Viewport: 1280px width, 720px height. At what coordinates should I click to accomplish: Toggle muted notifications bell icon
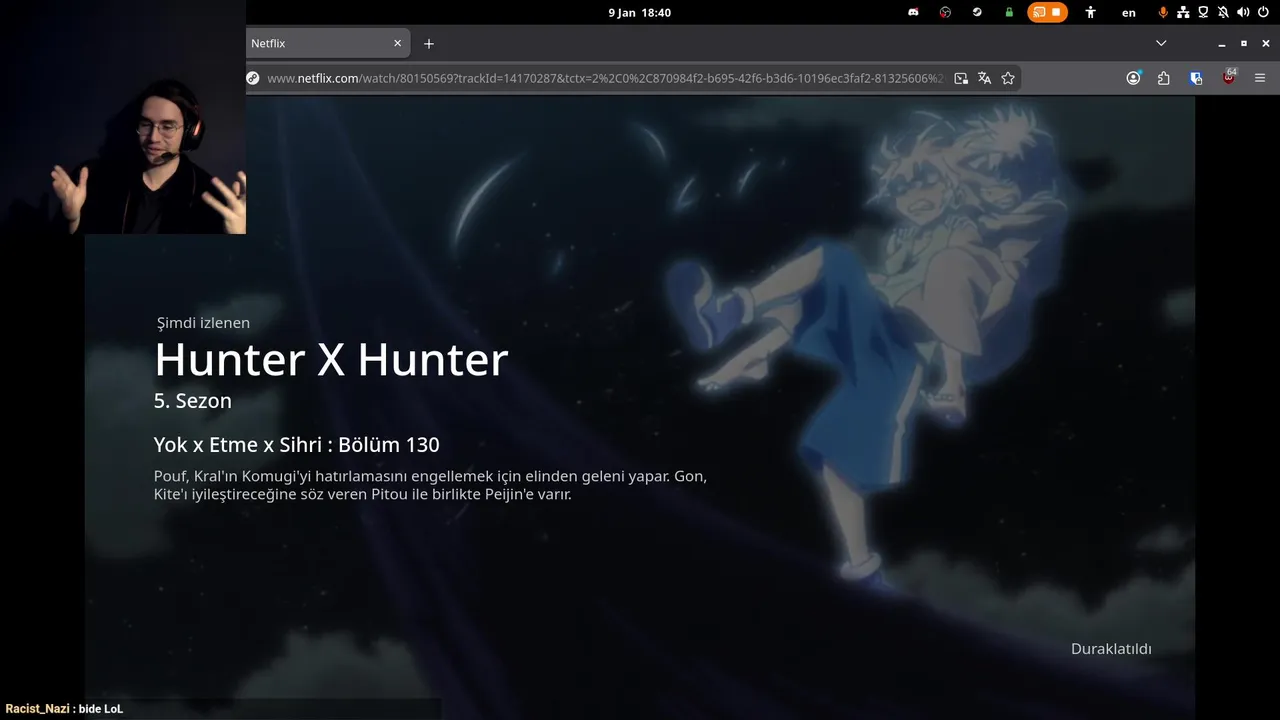point(1223,12)
